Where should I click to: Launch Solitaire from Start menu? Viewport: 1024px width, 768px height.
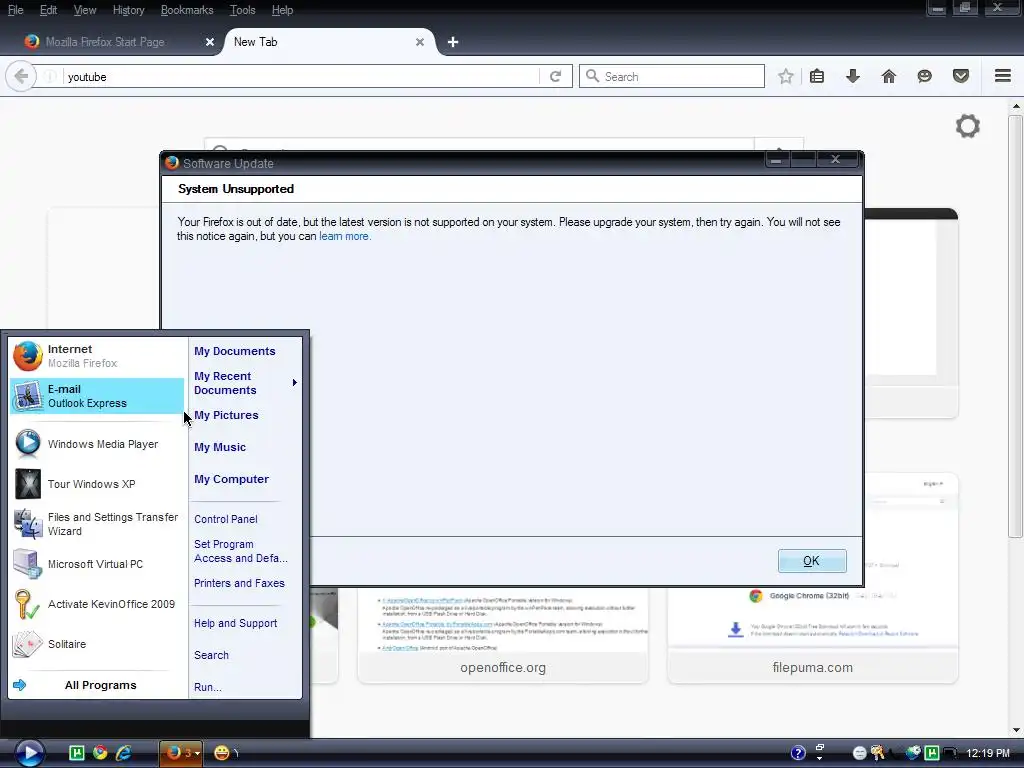[98, 644]
